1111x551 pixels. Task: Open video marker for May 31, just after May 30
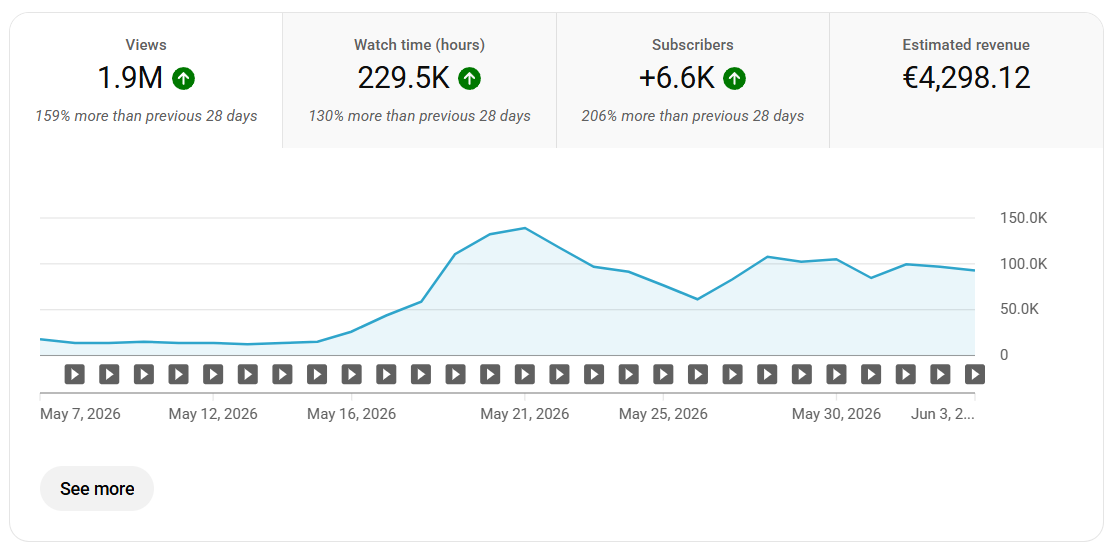(x=871, y=374)
